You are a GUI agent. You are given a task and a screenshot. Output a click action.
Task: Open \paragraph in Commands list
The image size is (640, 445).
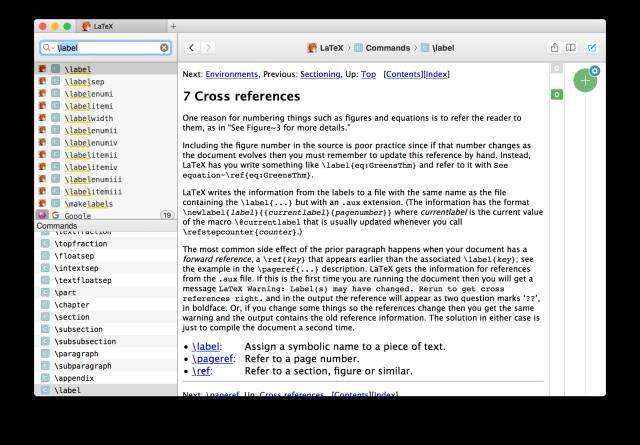pyautogui.click(x=106, y=354)
